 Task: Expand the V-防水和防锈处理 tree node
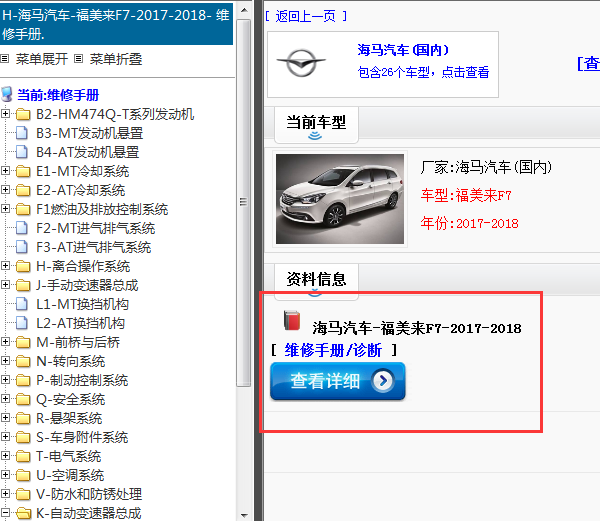pos(5,494)
